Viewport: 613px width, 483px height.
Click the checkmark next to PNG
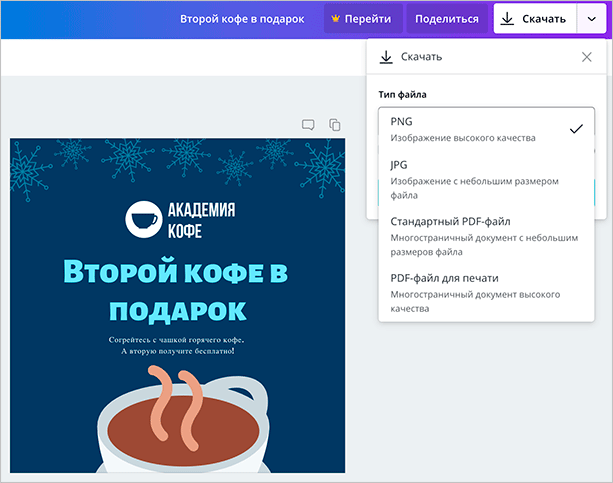[575, 129]
